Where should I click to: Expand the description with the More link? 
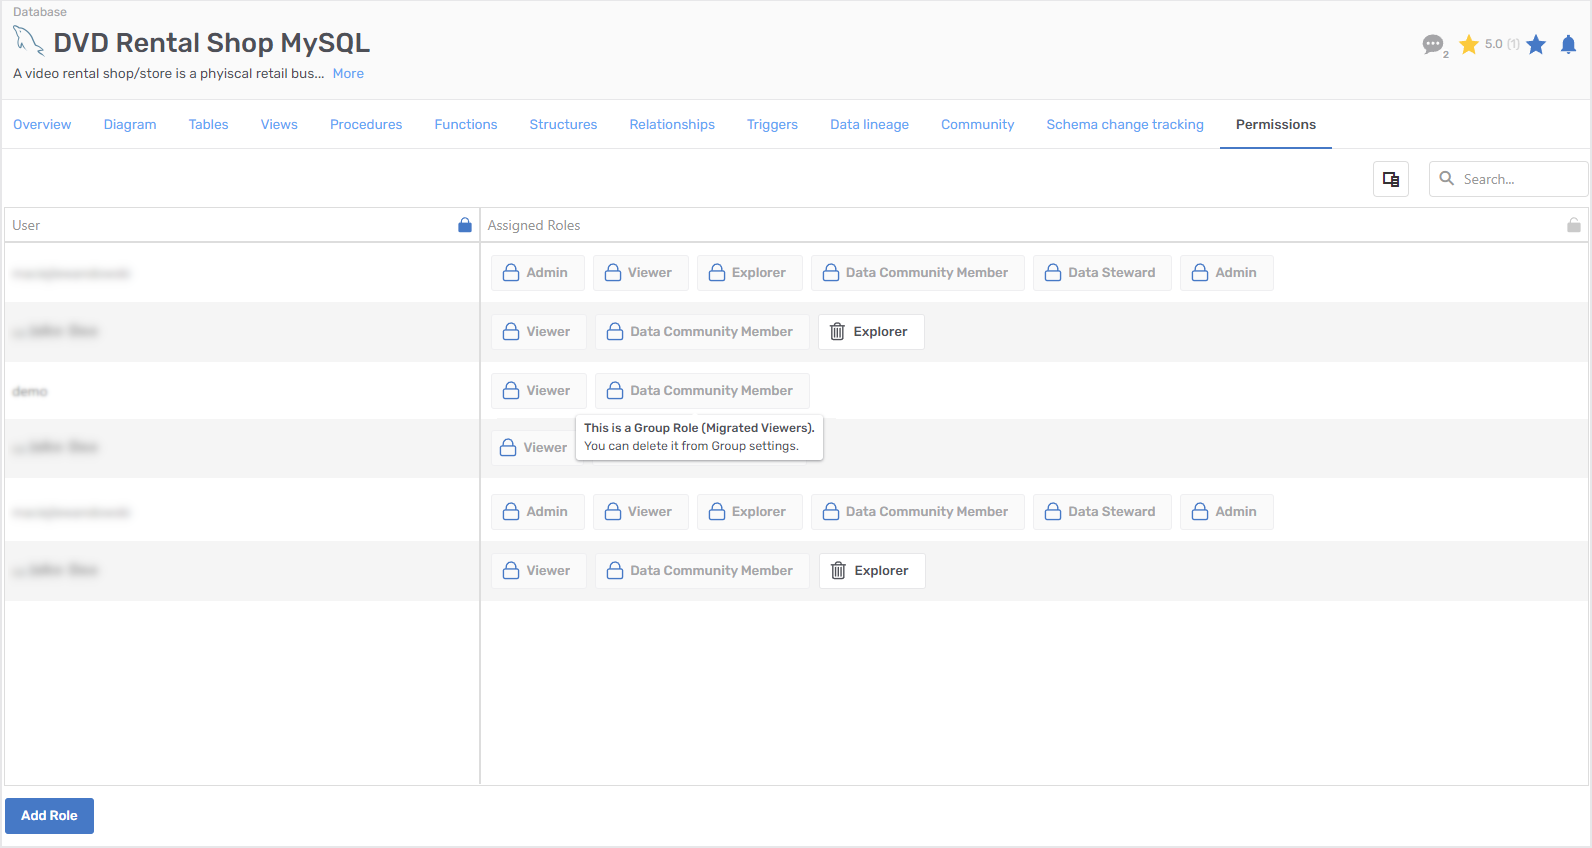pos(348,74)
